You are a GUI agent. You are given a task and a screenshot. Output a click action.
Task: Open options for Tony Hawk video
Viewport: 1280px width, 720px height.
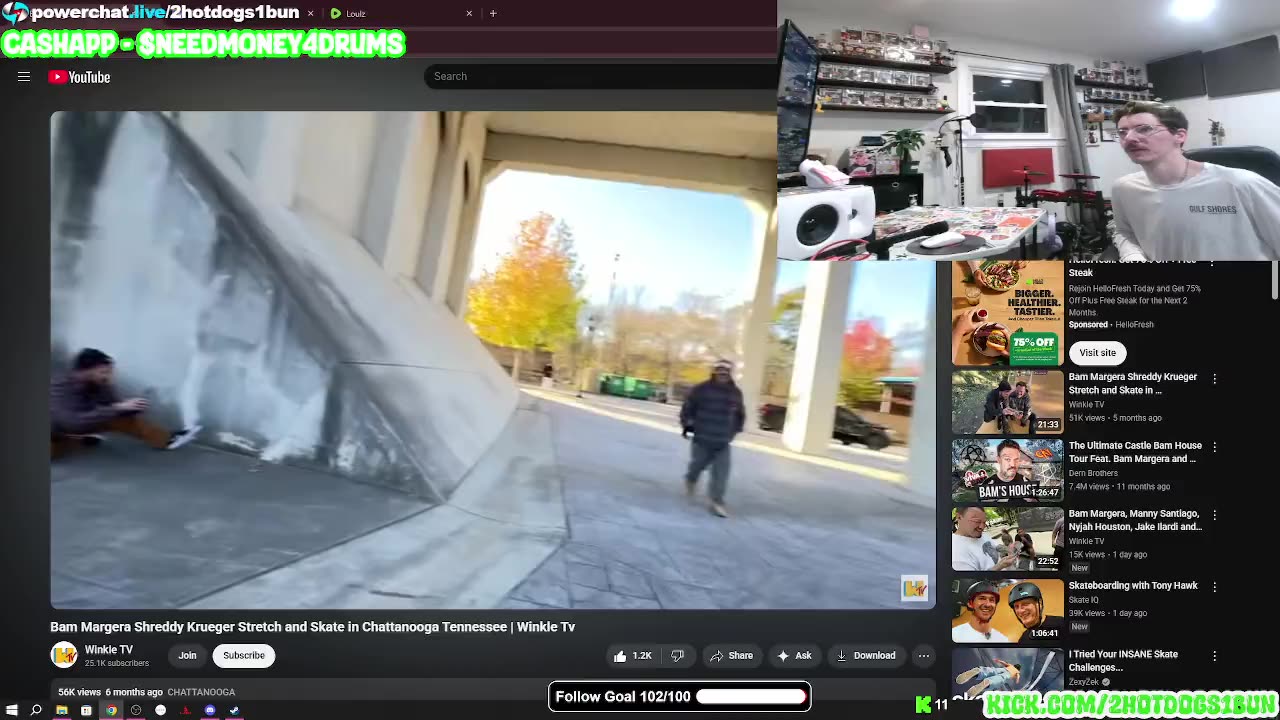tap(1214, 587)
